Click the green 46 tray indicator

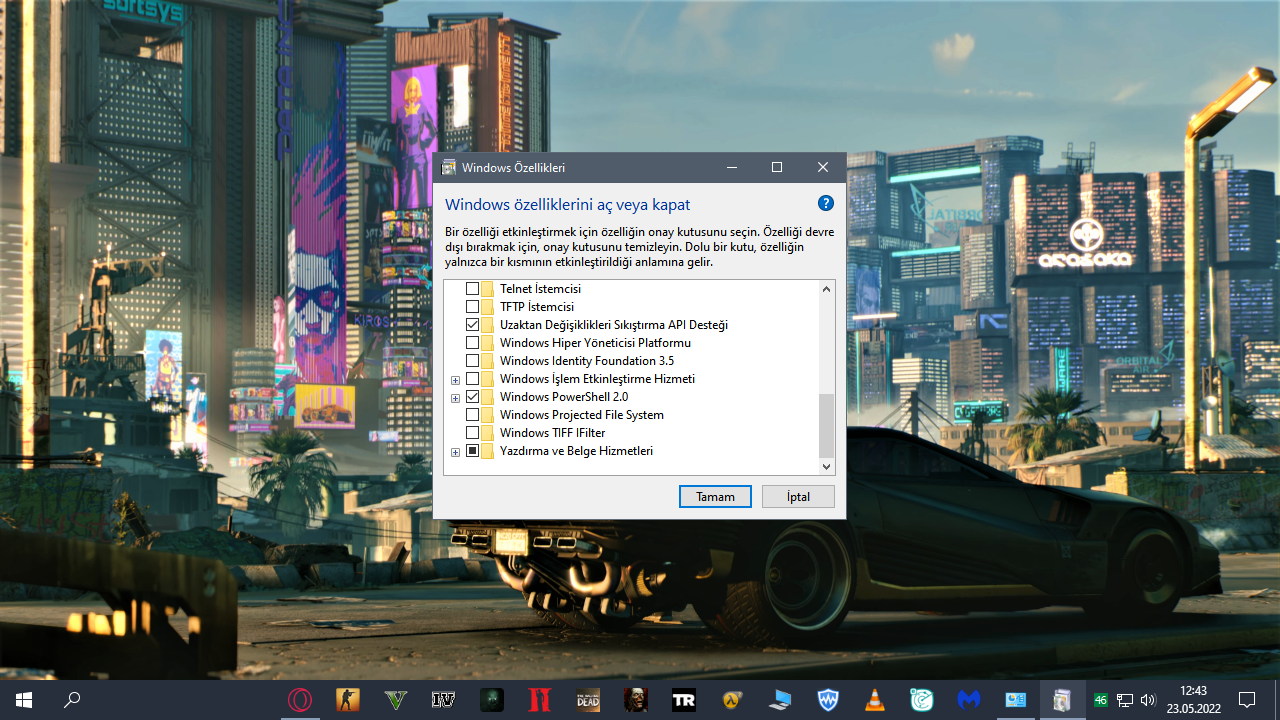pyautogui.click(x=1101, y=700)
